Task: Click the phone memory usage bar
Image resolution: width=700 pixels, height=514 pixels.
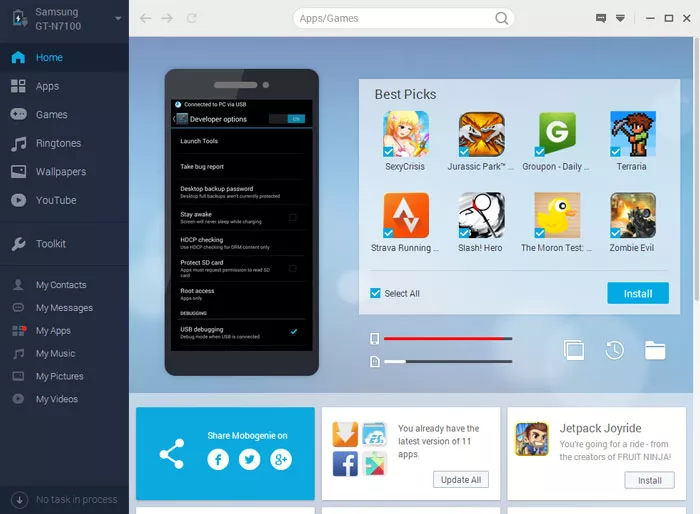Action: click(x=448, y=338)
